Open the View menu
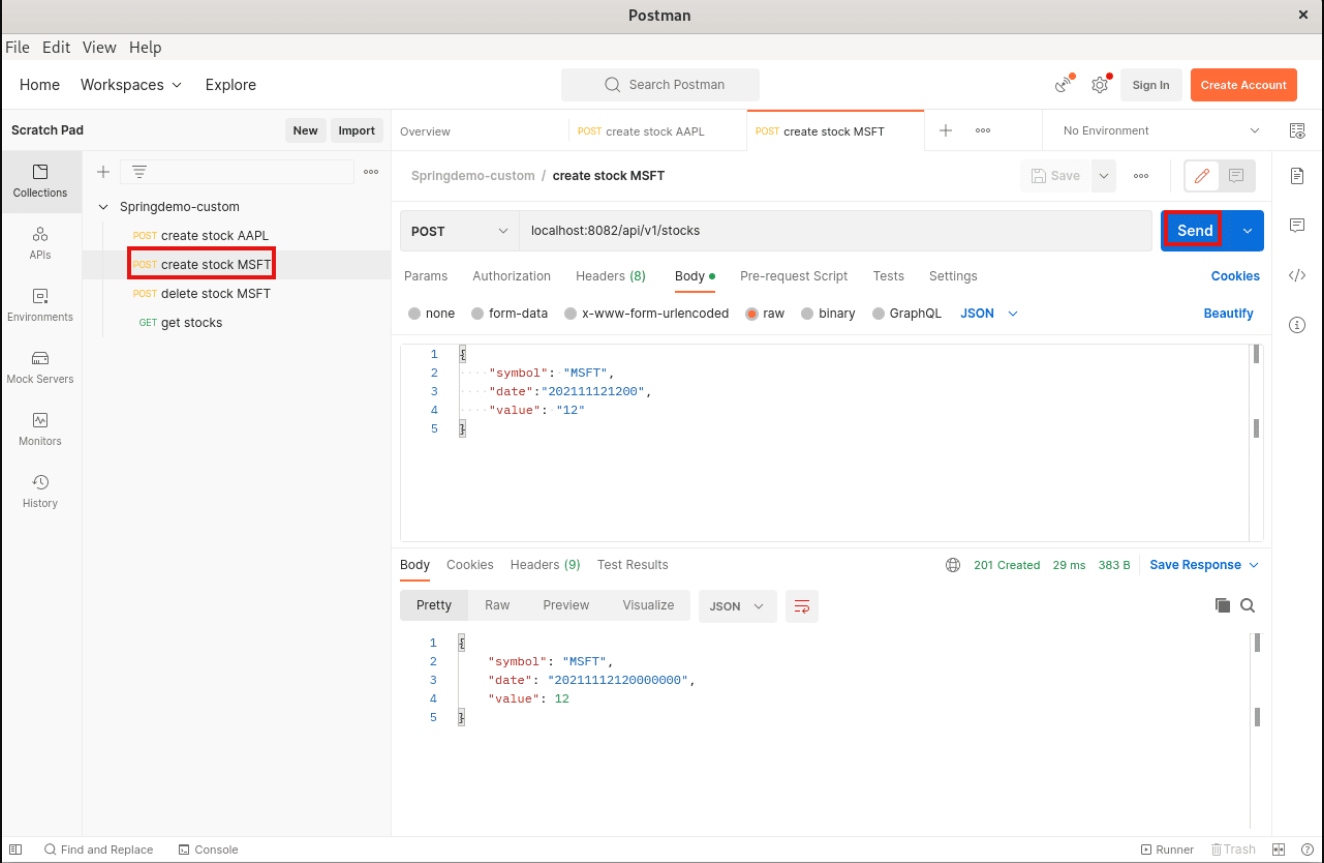 [99, 47]
